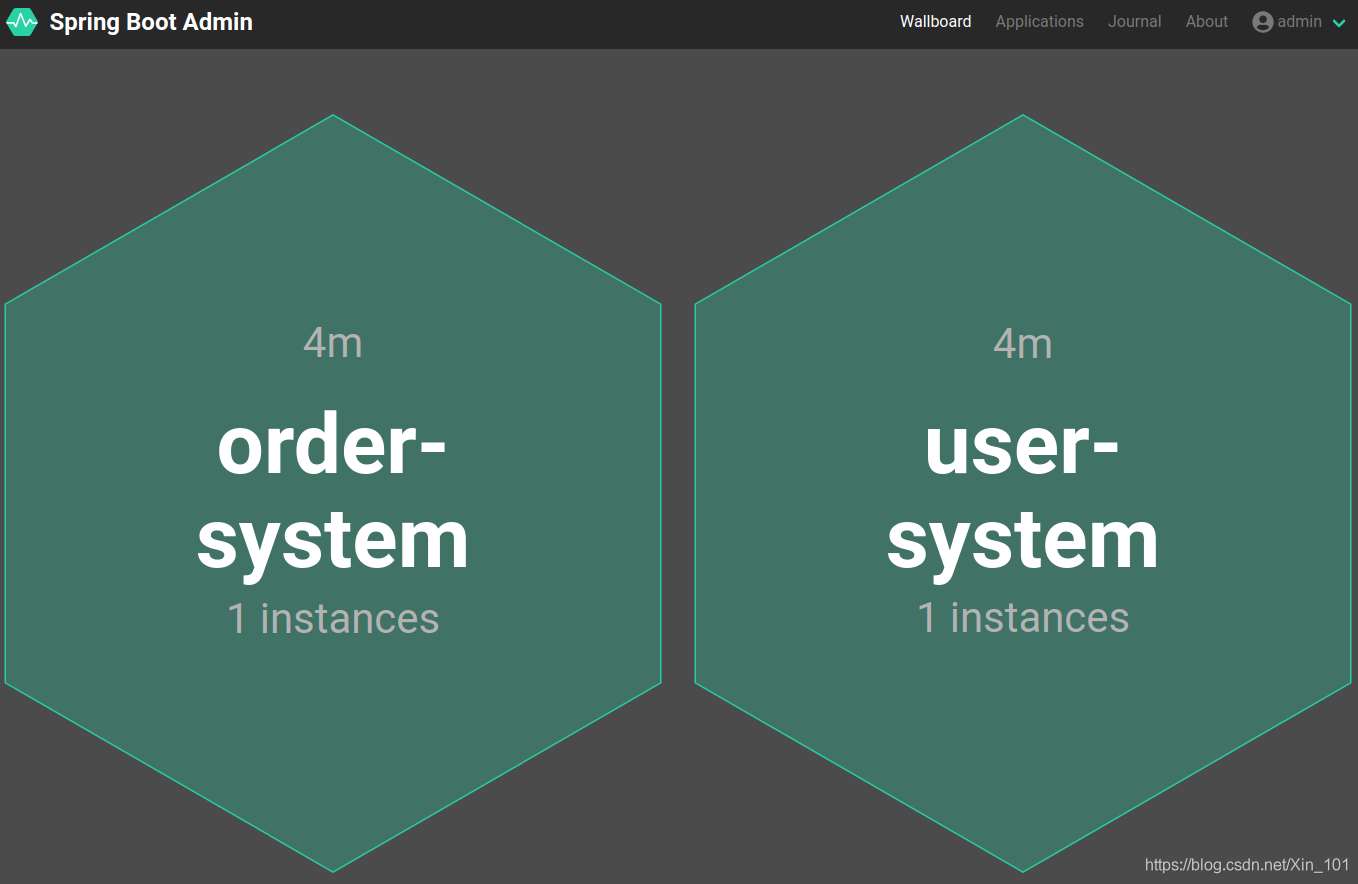The height and width of the screenshot is (884, 1358).
Task: Open the Spring Boot Admin home title
Action: pos(151,22)
